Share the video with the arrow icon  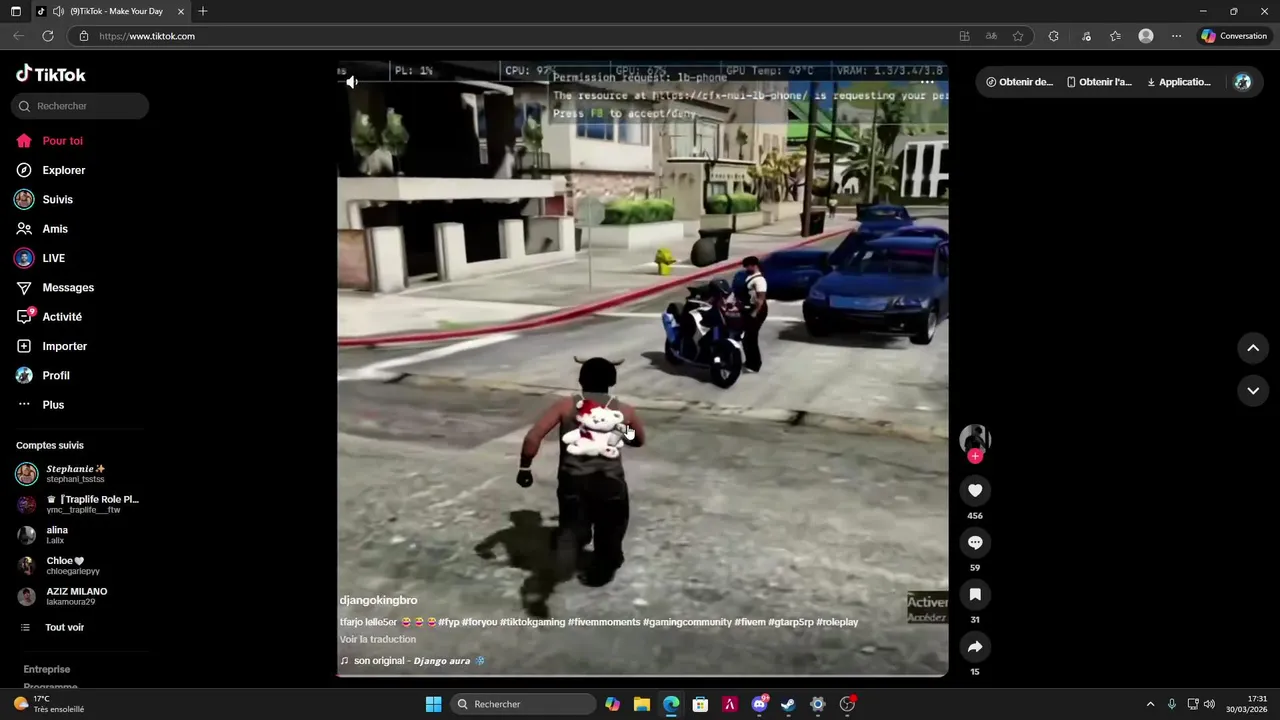point(975,646)
